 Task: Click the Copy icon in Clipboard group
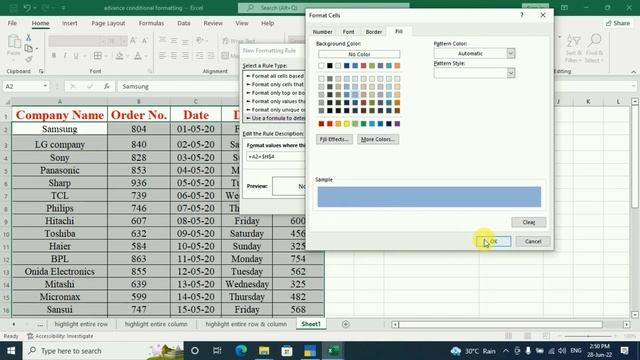[28, 49]
